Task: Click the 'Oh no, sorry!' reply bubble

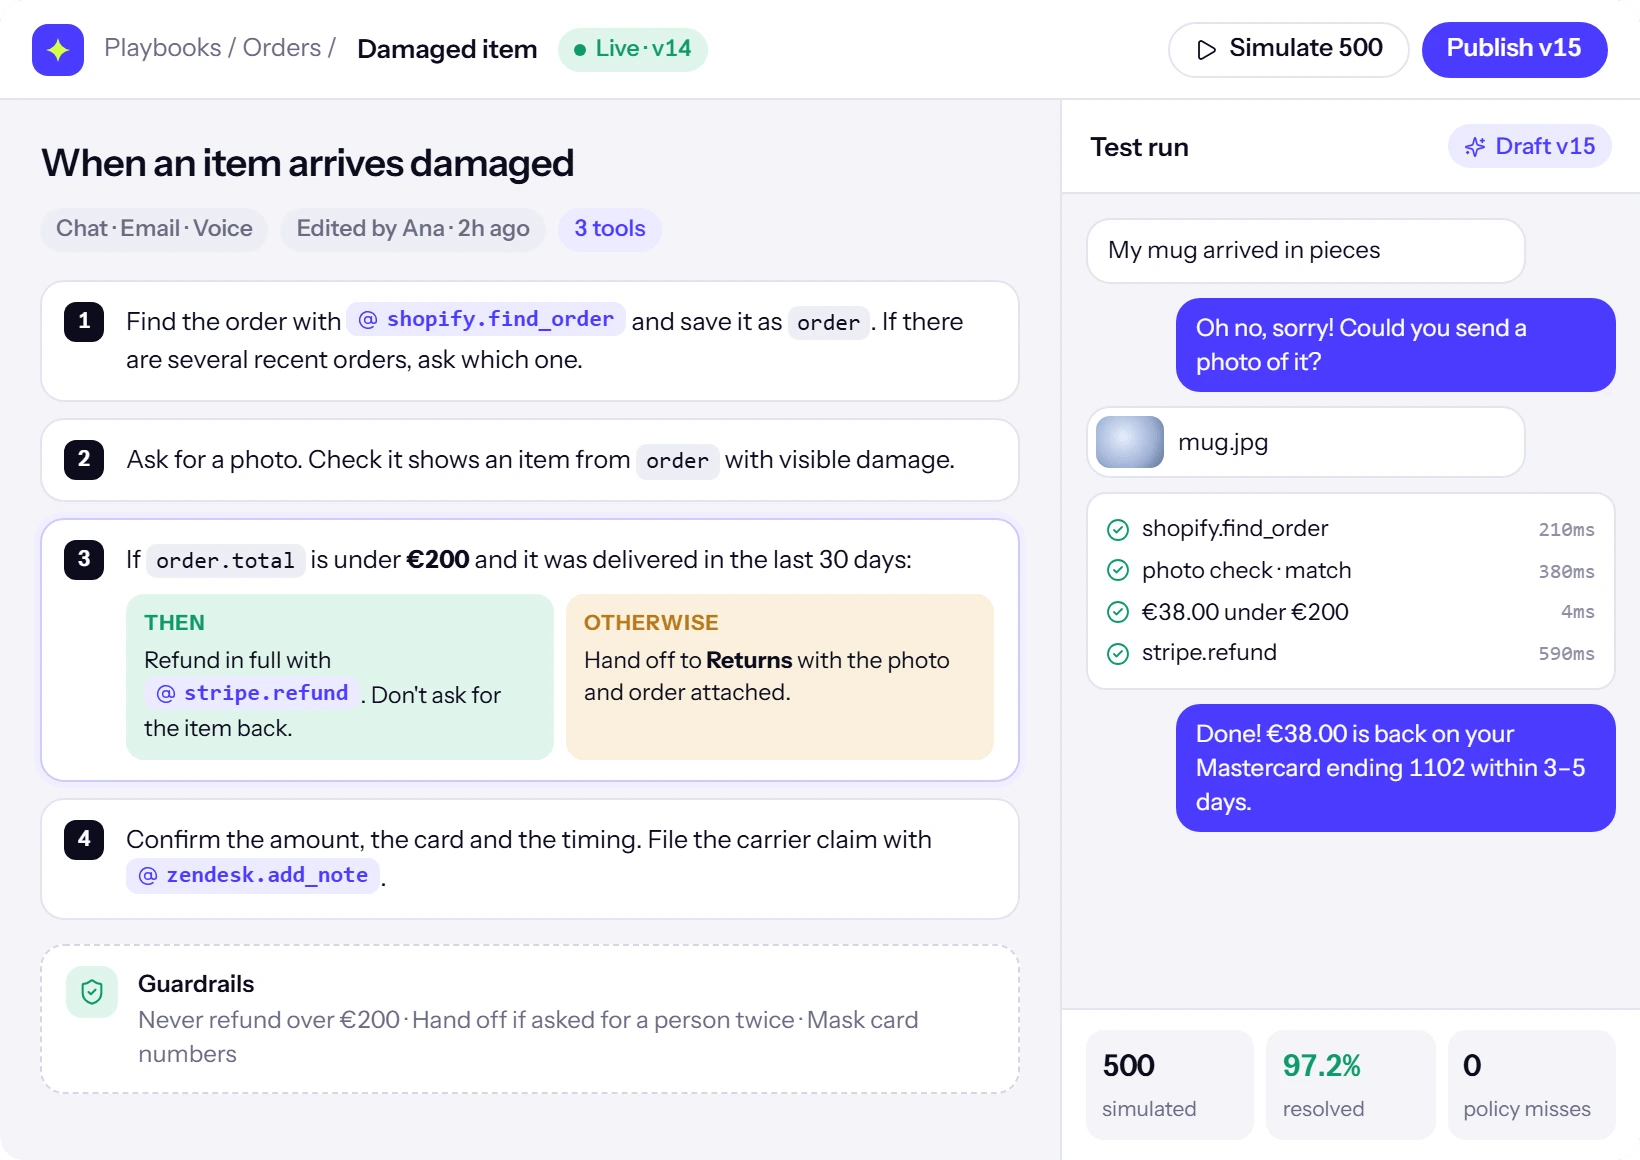Action: tap(1395, 345)
